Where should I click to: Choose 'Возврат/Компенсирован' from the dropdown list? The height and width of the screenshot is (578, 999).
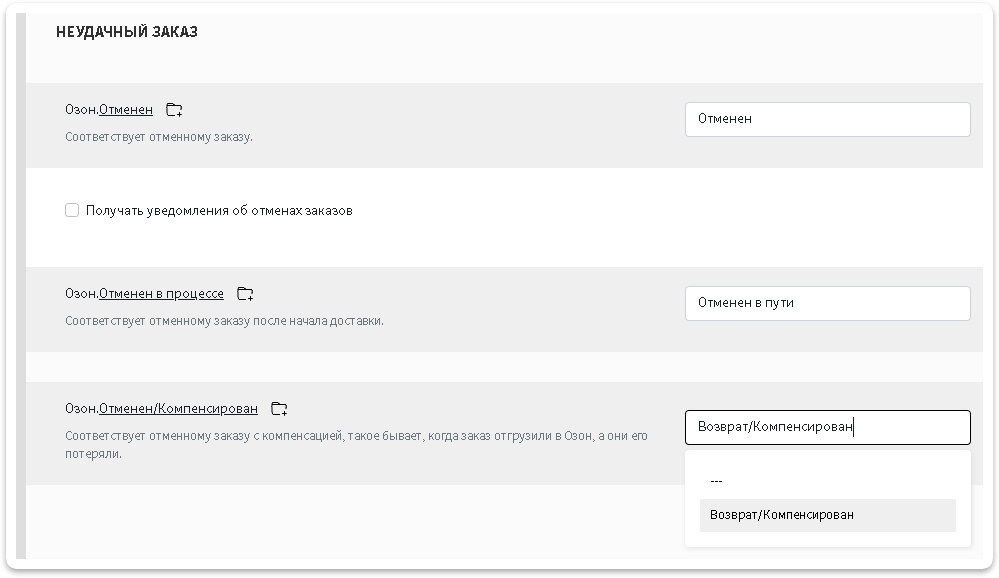(x=828, y=515)
